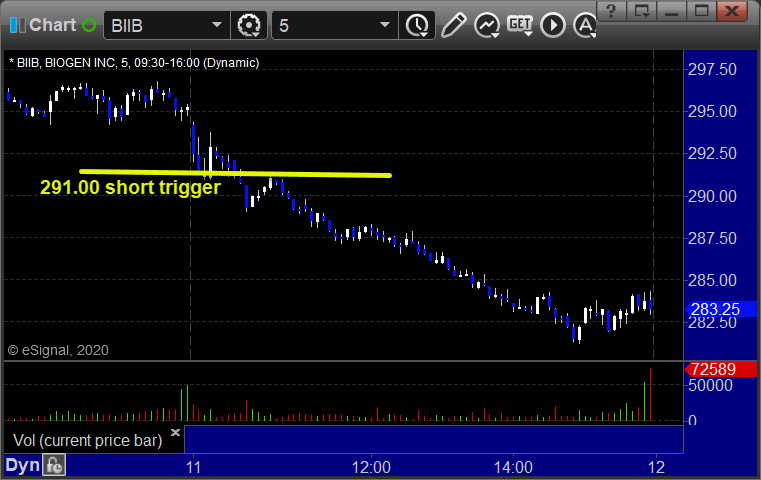
Task: Click the Dyn dynamic scaling label
Action: (x=22, y=465)
